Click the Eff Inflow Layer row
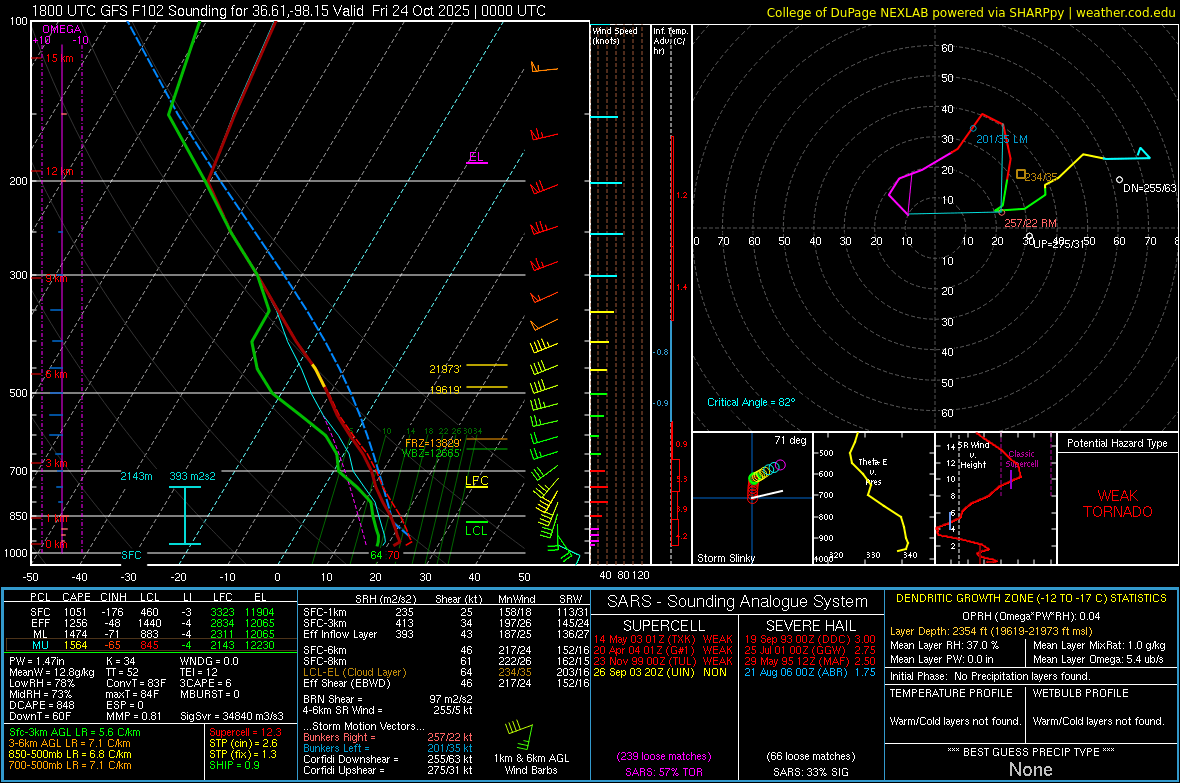This screenshot has width=1180, height=783. (446, 634)
